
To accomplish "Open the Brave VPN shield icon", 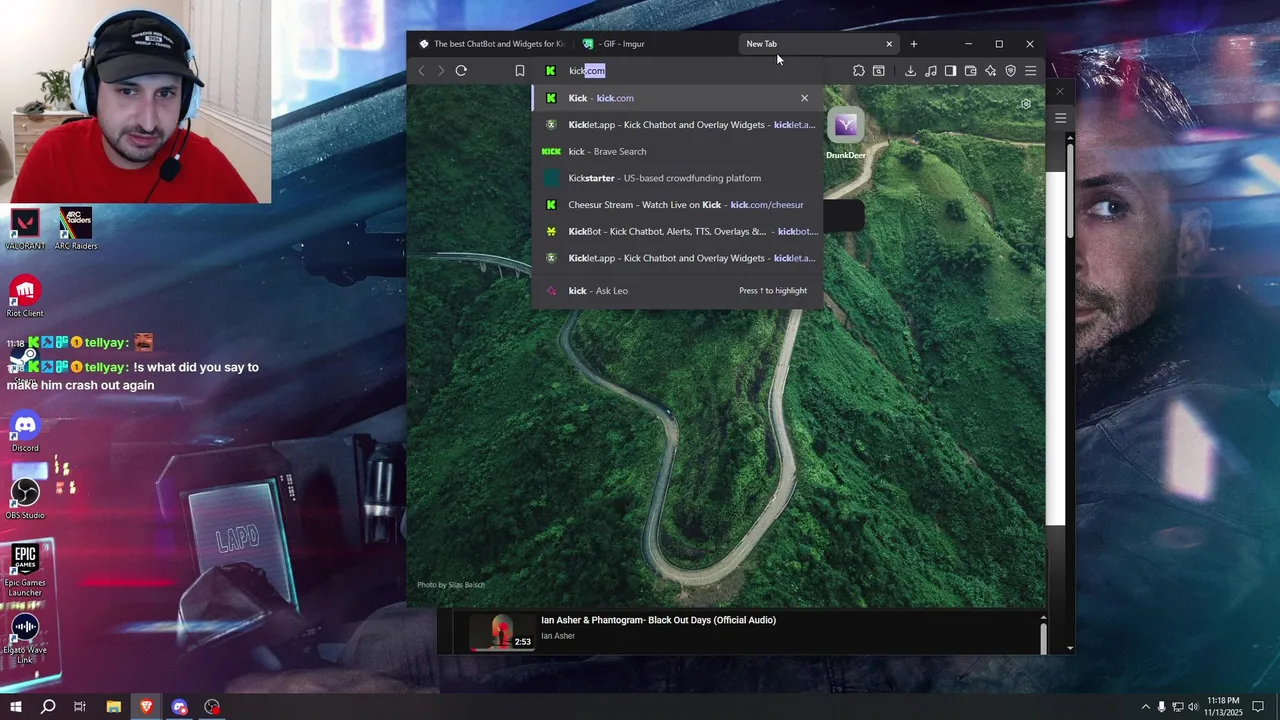I will (1011, 71).
